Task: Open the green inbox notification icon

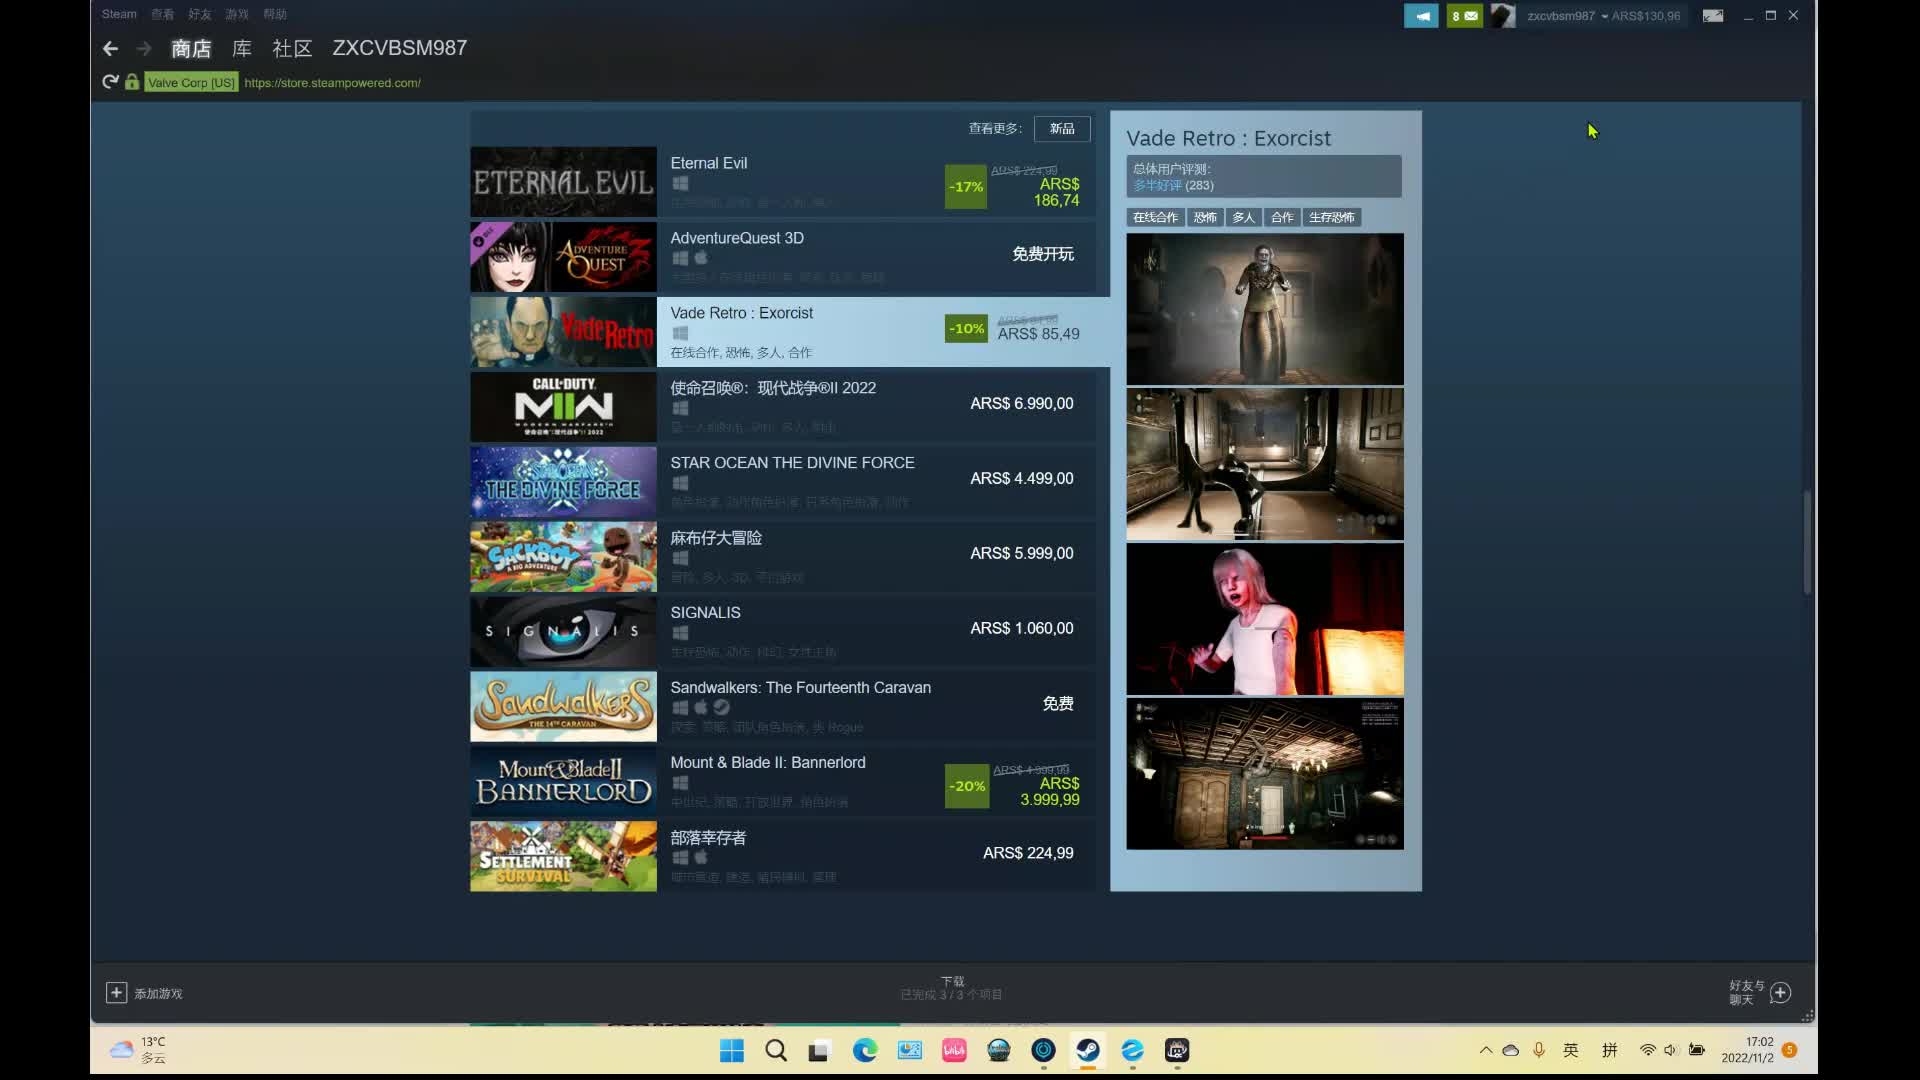Action: pos(1465,15)
